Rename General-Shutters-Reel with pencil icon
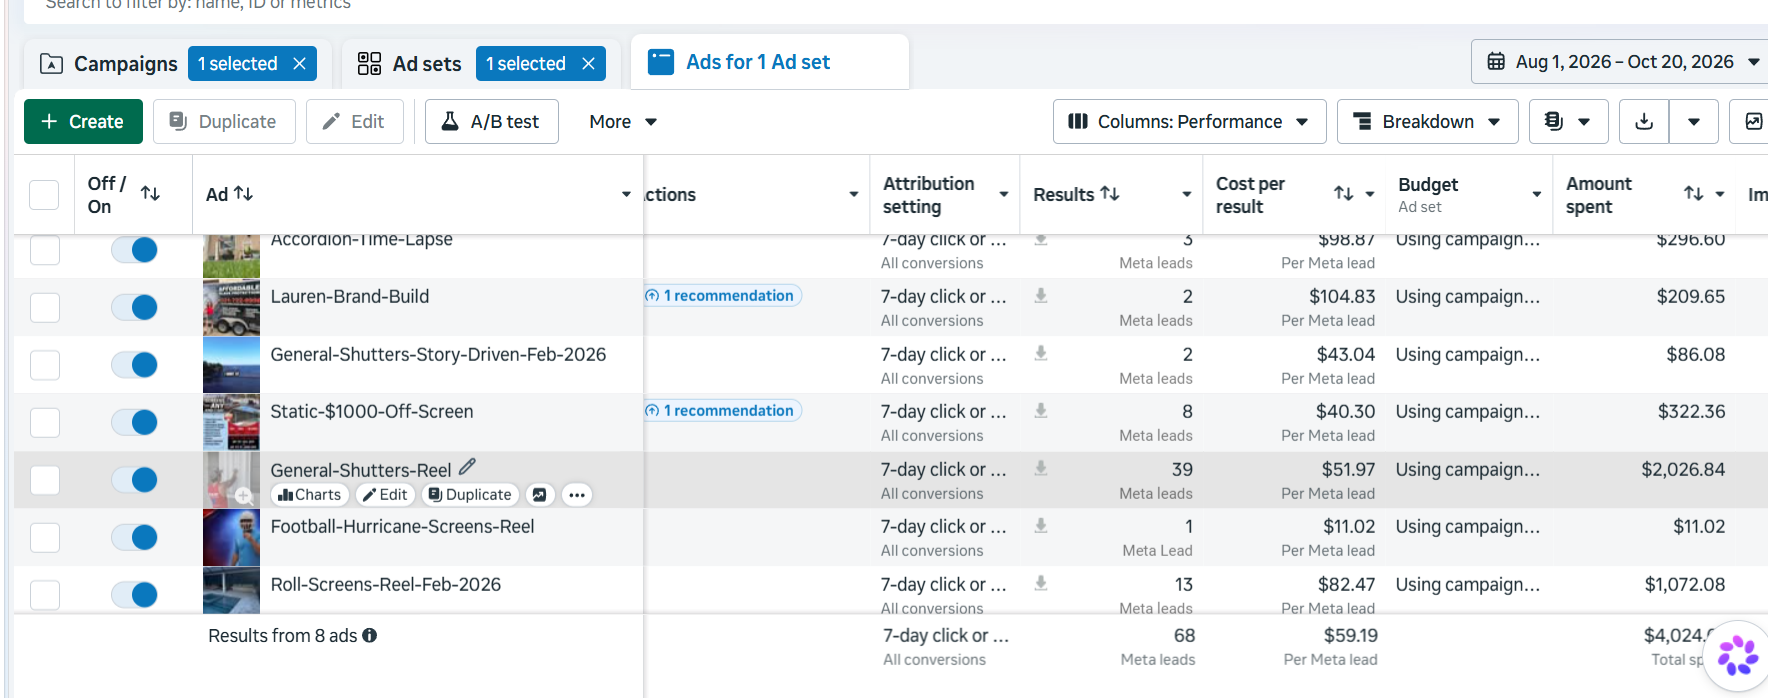1768x698 pixels. tap(467, 467)
